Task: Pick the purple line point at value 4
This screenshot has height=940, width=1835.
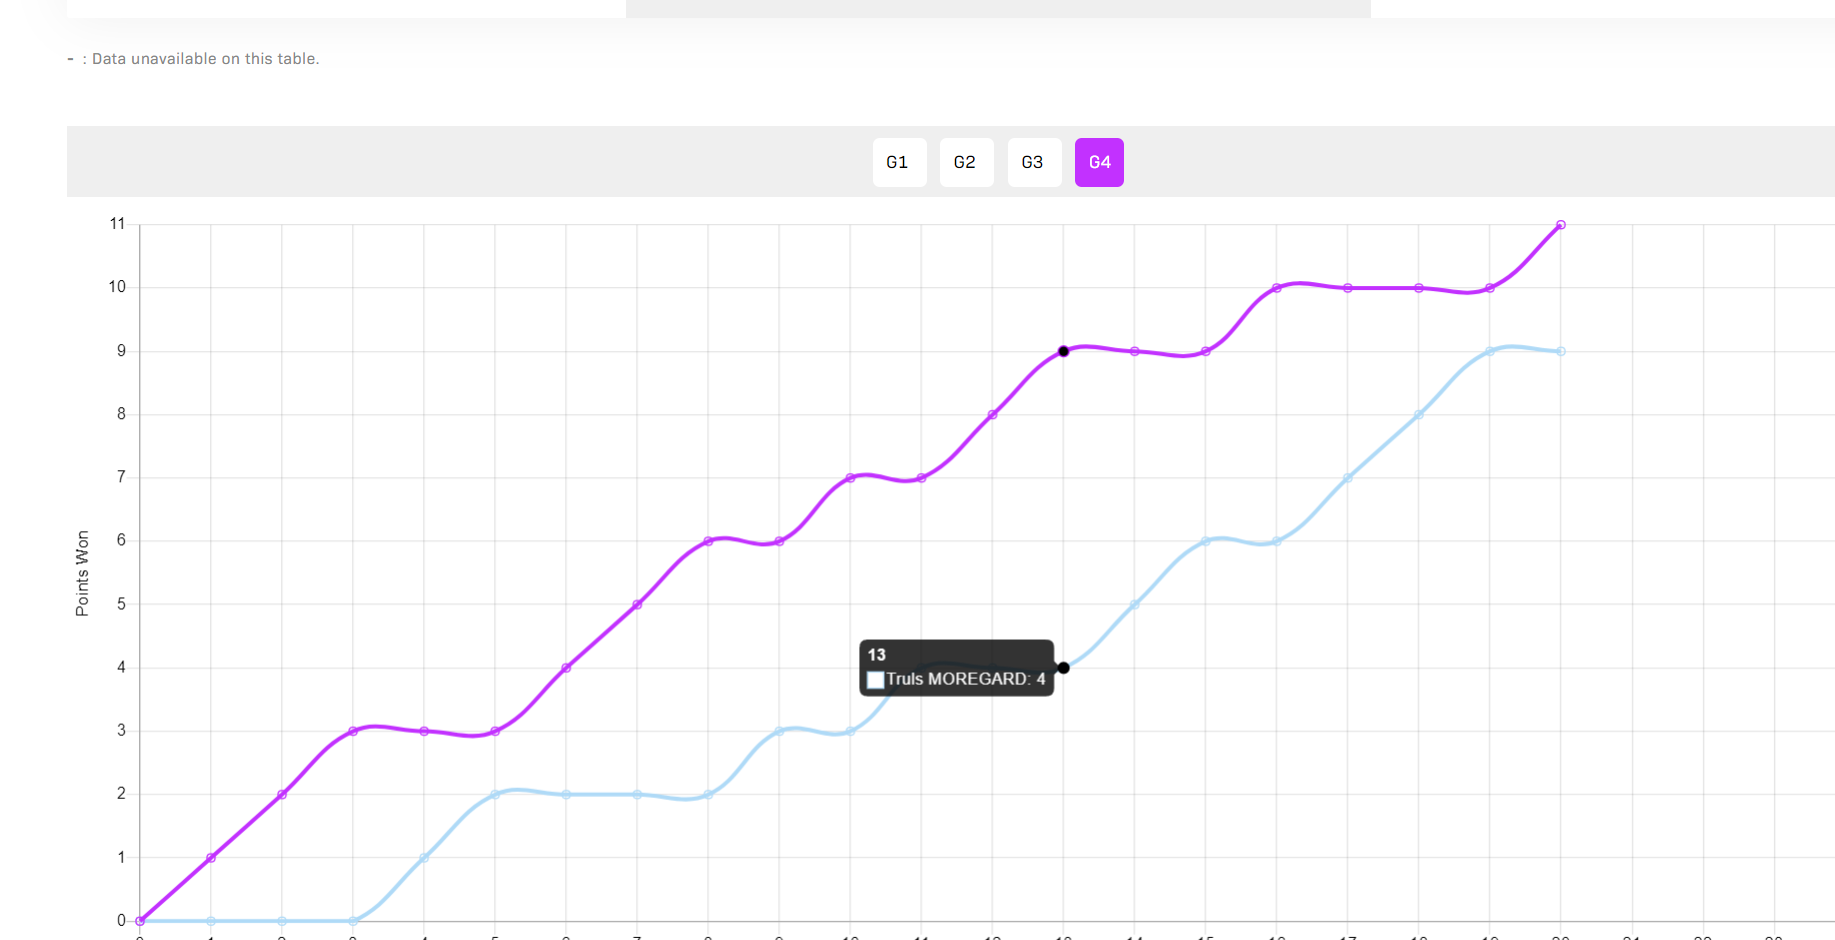Action: coord(566,667)
